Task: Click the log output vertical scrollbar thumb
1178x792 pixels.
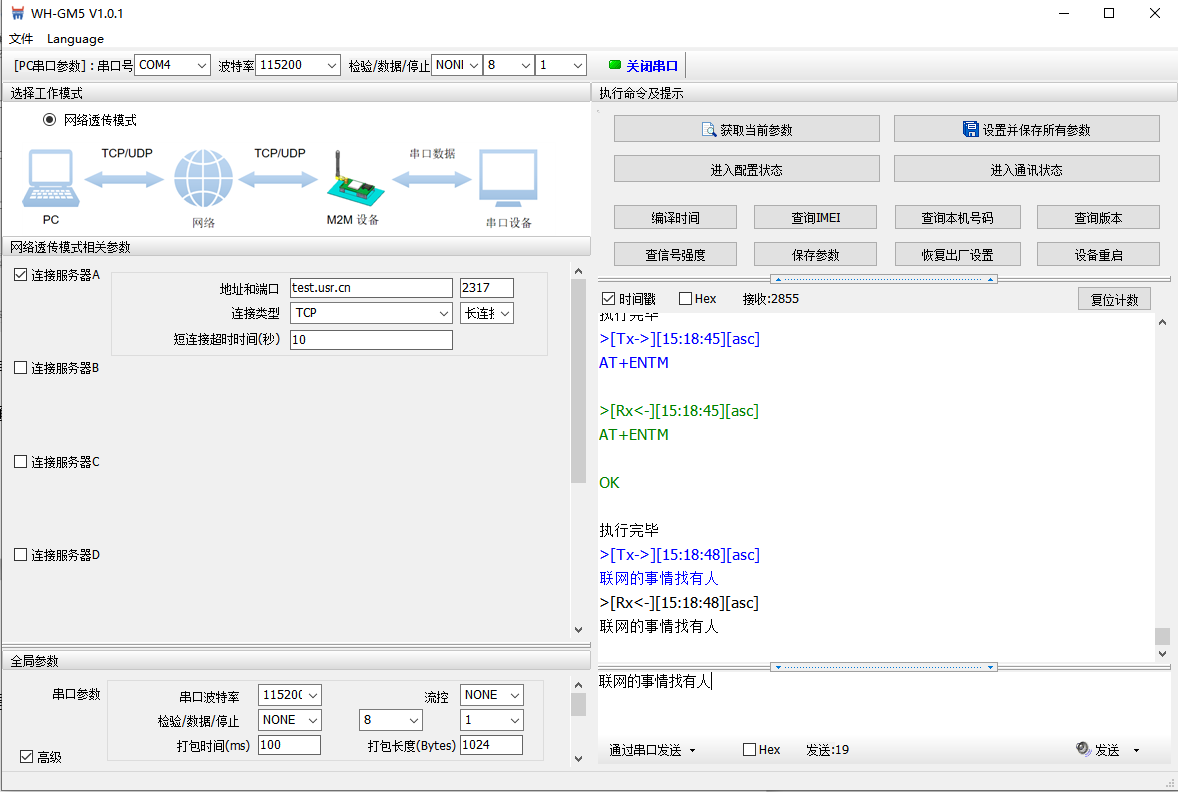Action: tap(1161, 637)
